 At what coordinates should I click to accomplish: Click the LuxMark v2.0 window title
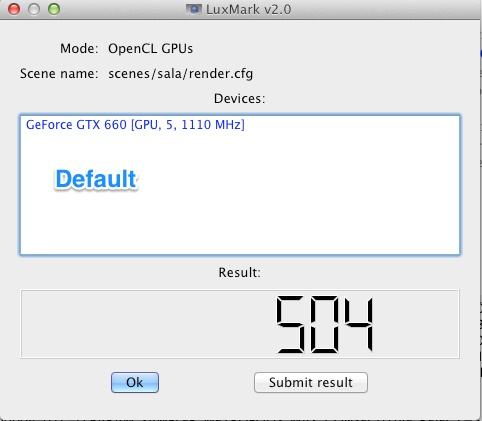click(249, 9)
